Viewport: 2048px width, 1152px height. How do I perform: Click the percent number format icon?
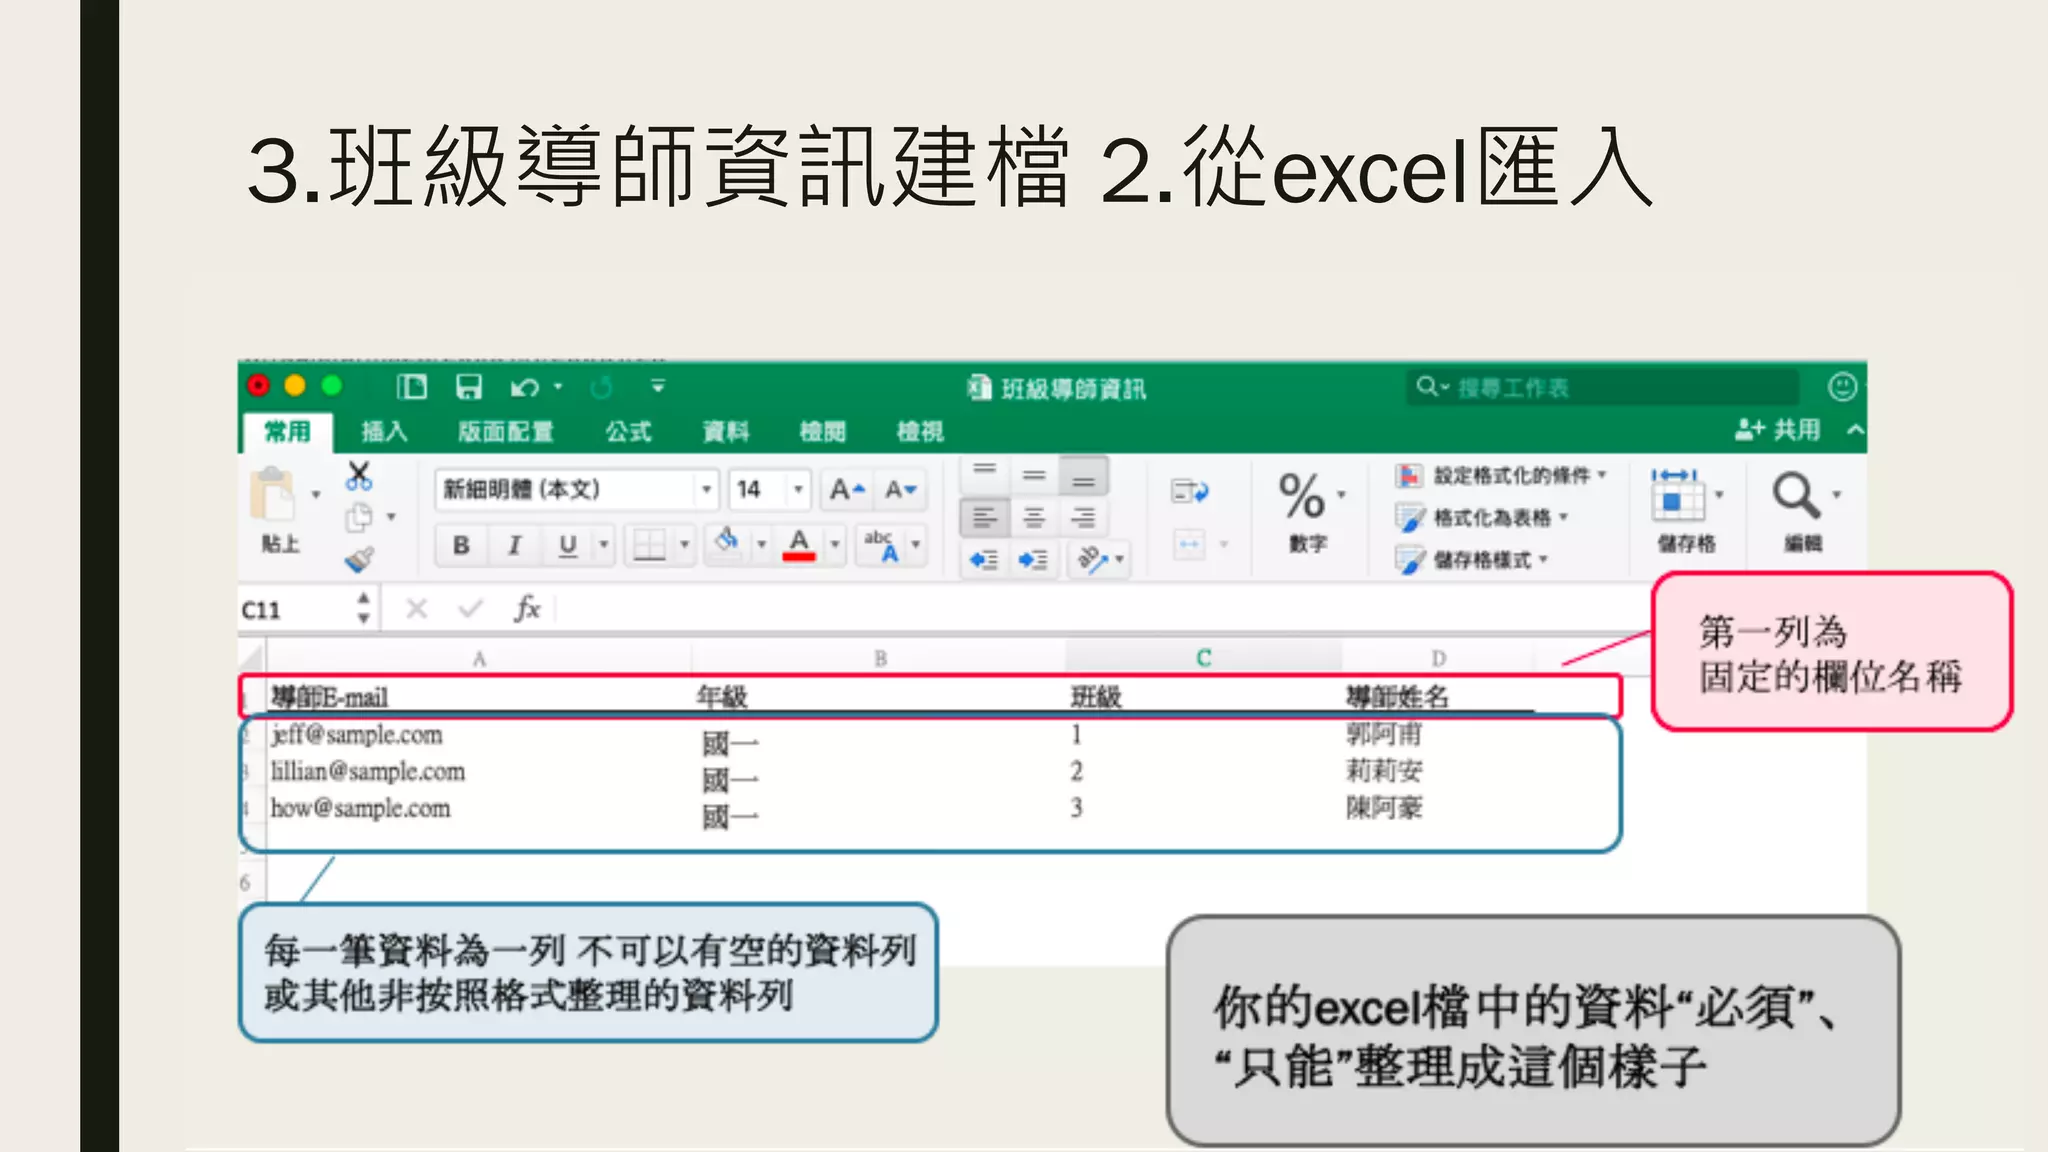[x=1302, y=496]
